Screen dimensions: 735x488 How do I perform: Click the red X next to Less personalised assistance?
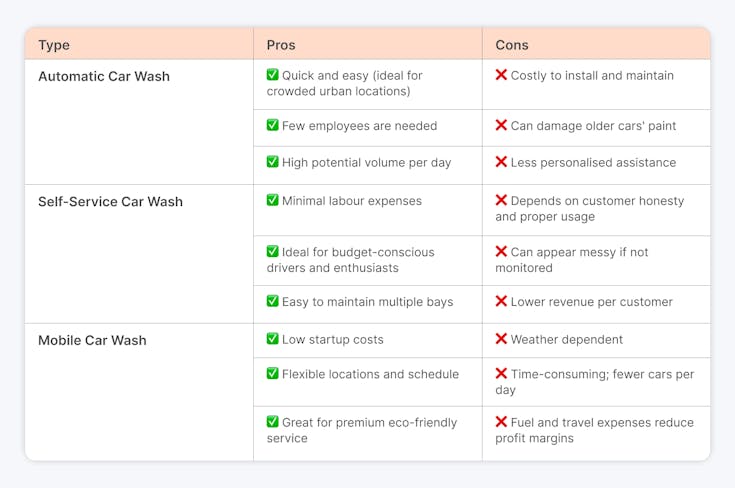point(501,162)
